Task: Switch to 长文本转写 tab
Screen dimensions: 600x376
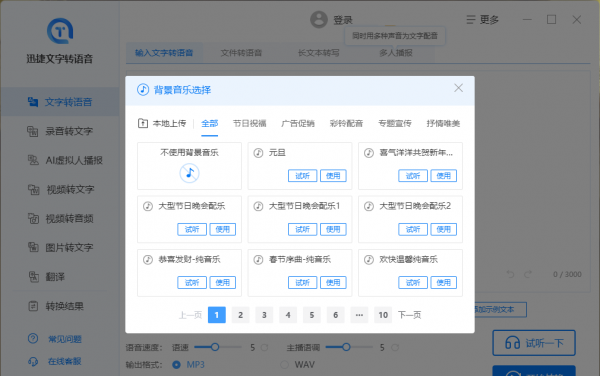Action: (x=318, y=53)
